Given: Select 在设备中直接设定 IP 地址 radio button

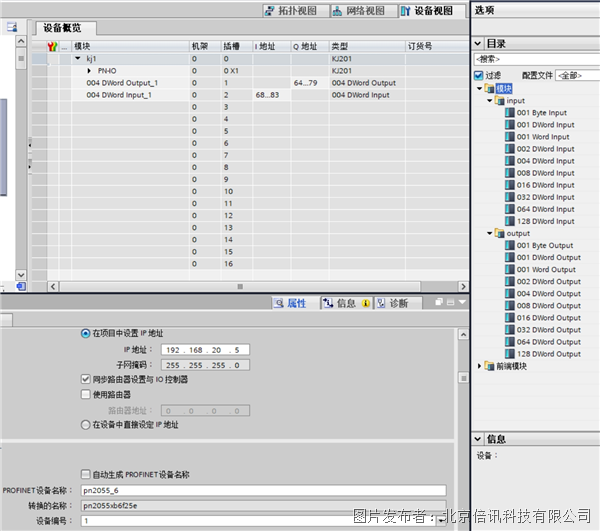Looking at the screenshot, I should click(85, 425).
